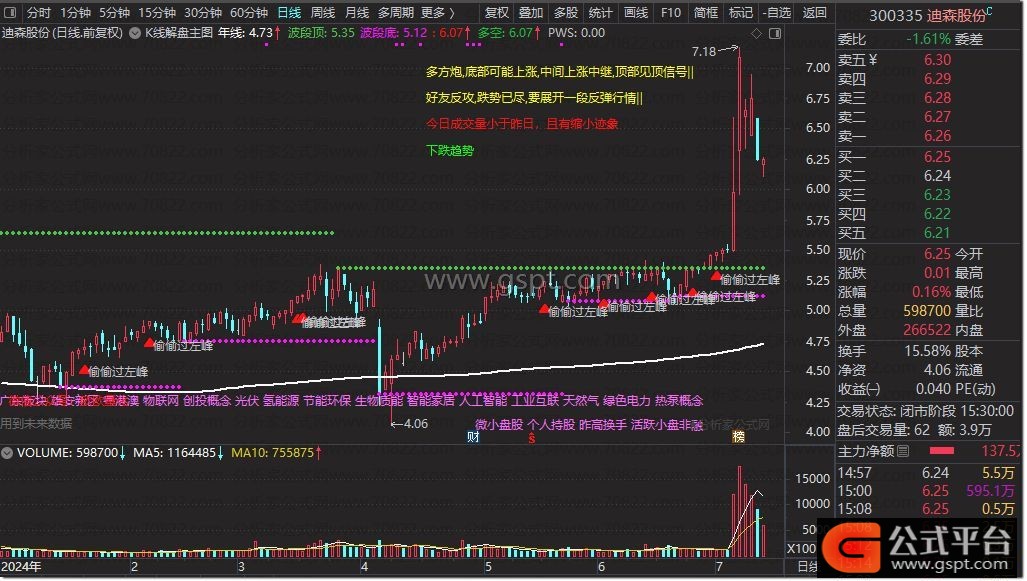Click the 绿色电力 concept tag
Viewport: 1027px width, 581px height.
627,400
